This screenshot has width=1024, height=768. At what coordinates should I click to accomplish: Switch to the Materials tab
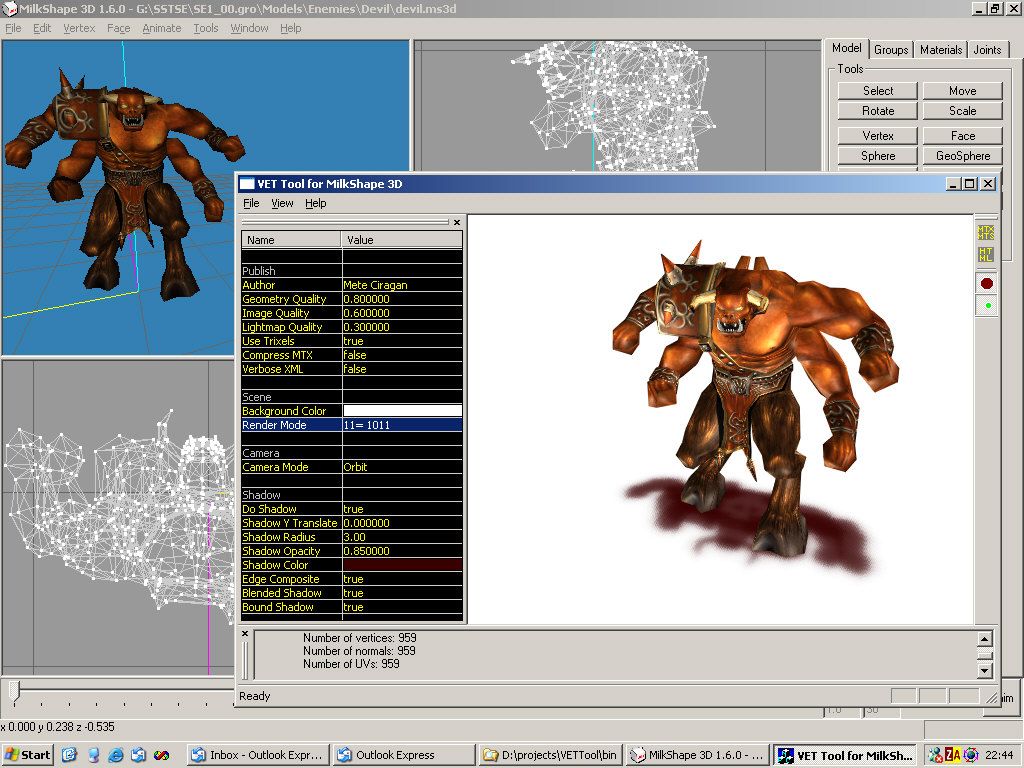click(940, 50)
